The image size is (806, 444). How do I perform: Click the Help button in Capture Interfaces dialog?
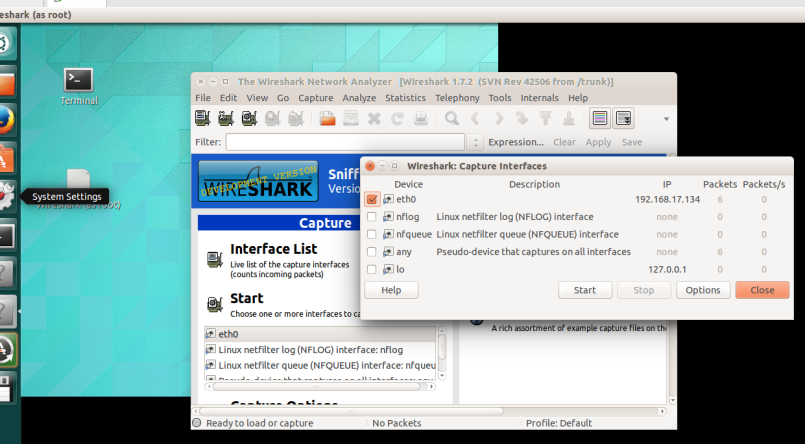pos(391,290)
